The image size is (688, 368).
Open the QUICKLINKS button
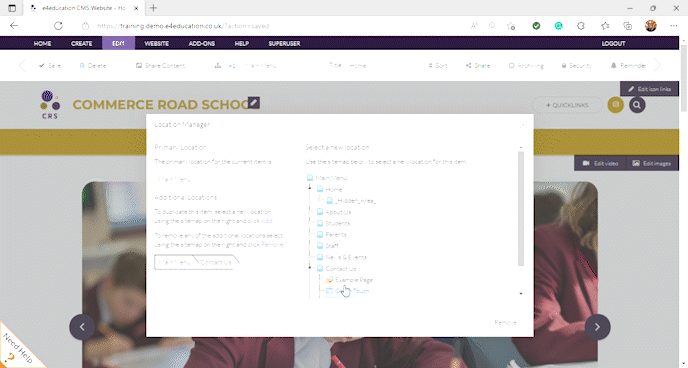567,105
